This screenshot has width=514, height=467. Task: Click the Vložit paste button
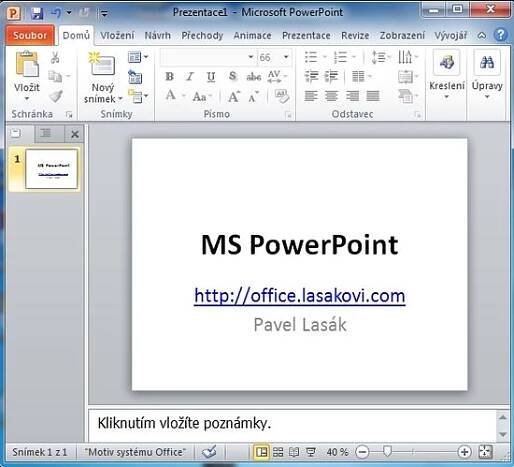[x=27, y=76]
